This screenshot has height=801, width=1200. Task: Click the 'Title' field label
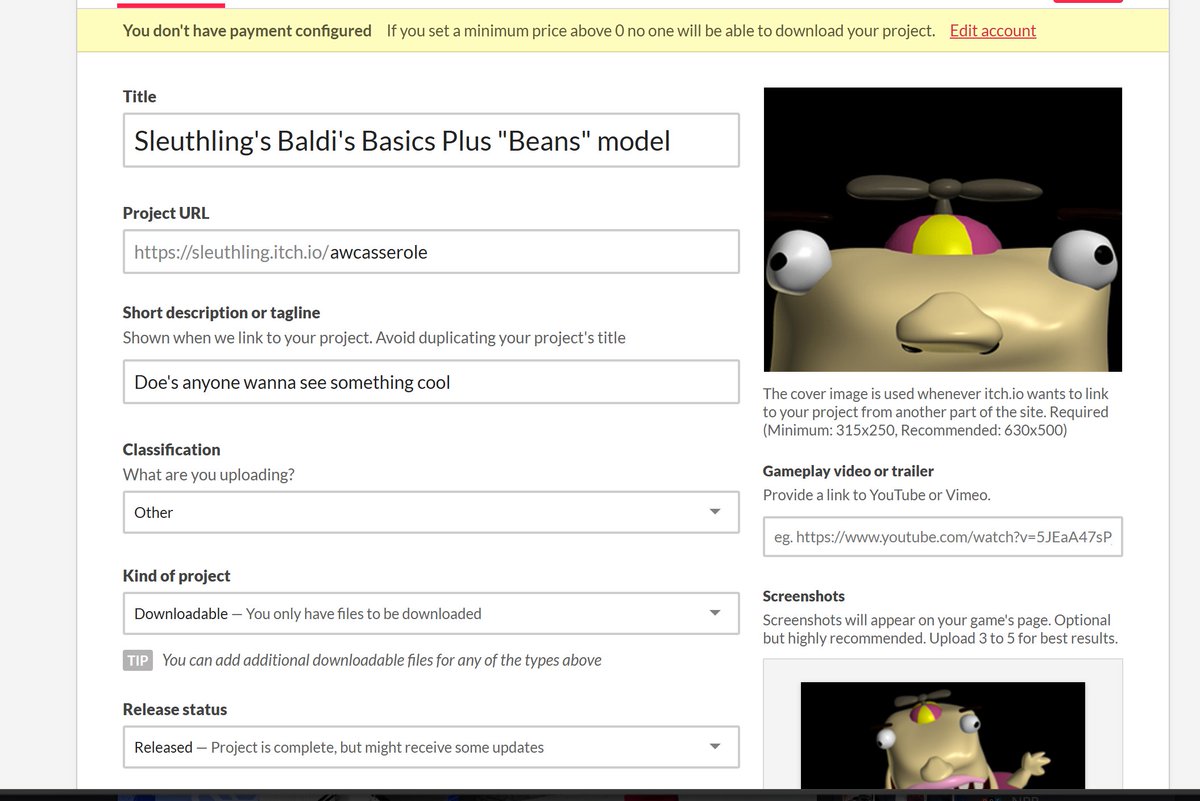pyautogui.click(x=139, y=96)
